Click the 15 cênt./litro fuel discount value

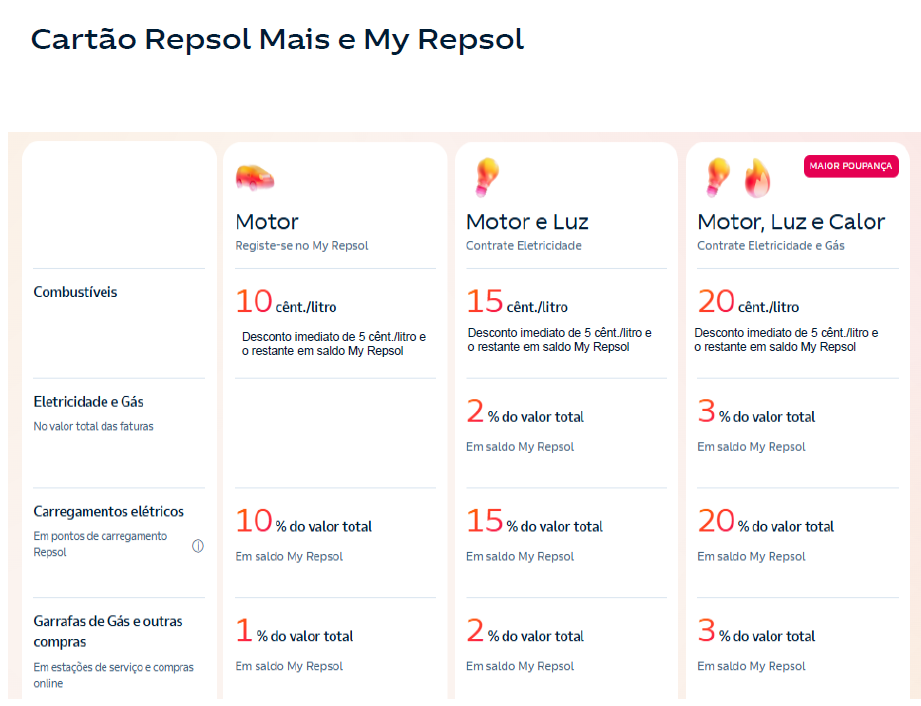pos(517,302)
